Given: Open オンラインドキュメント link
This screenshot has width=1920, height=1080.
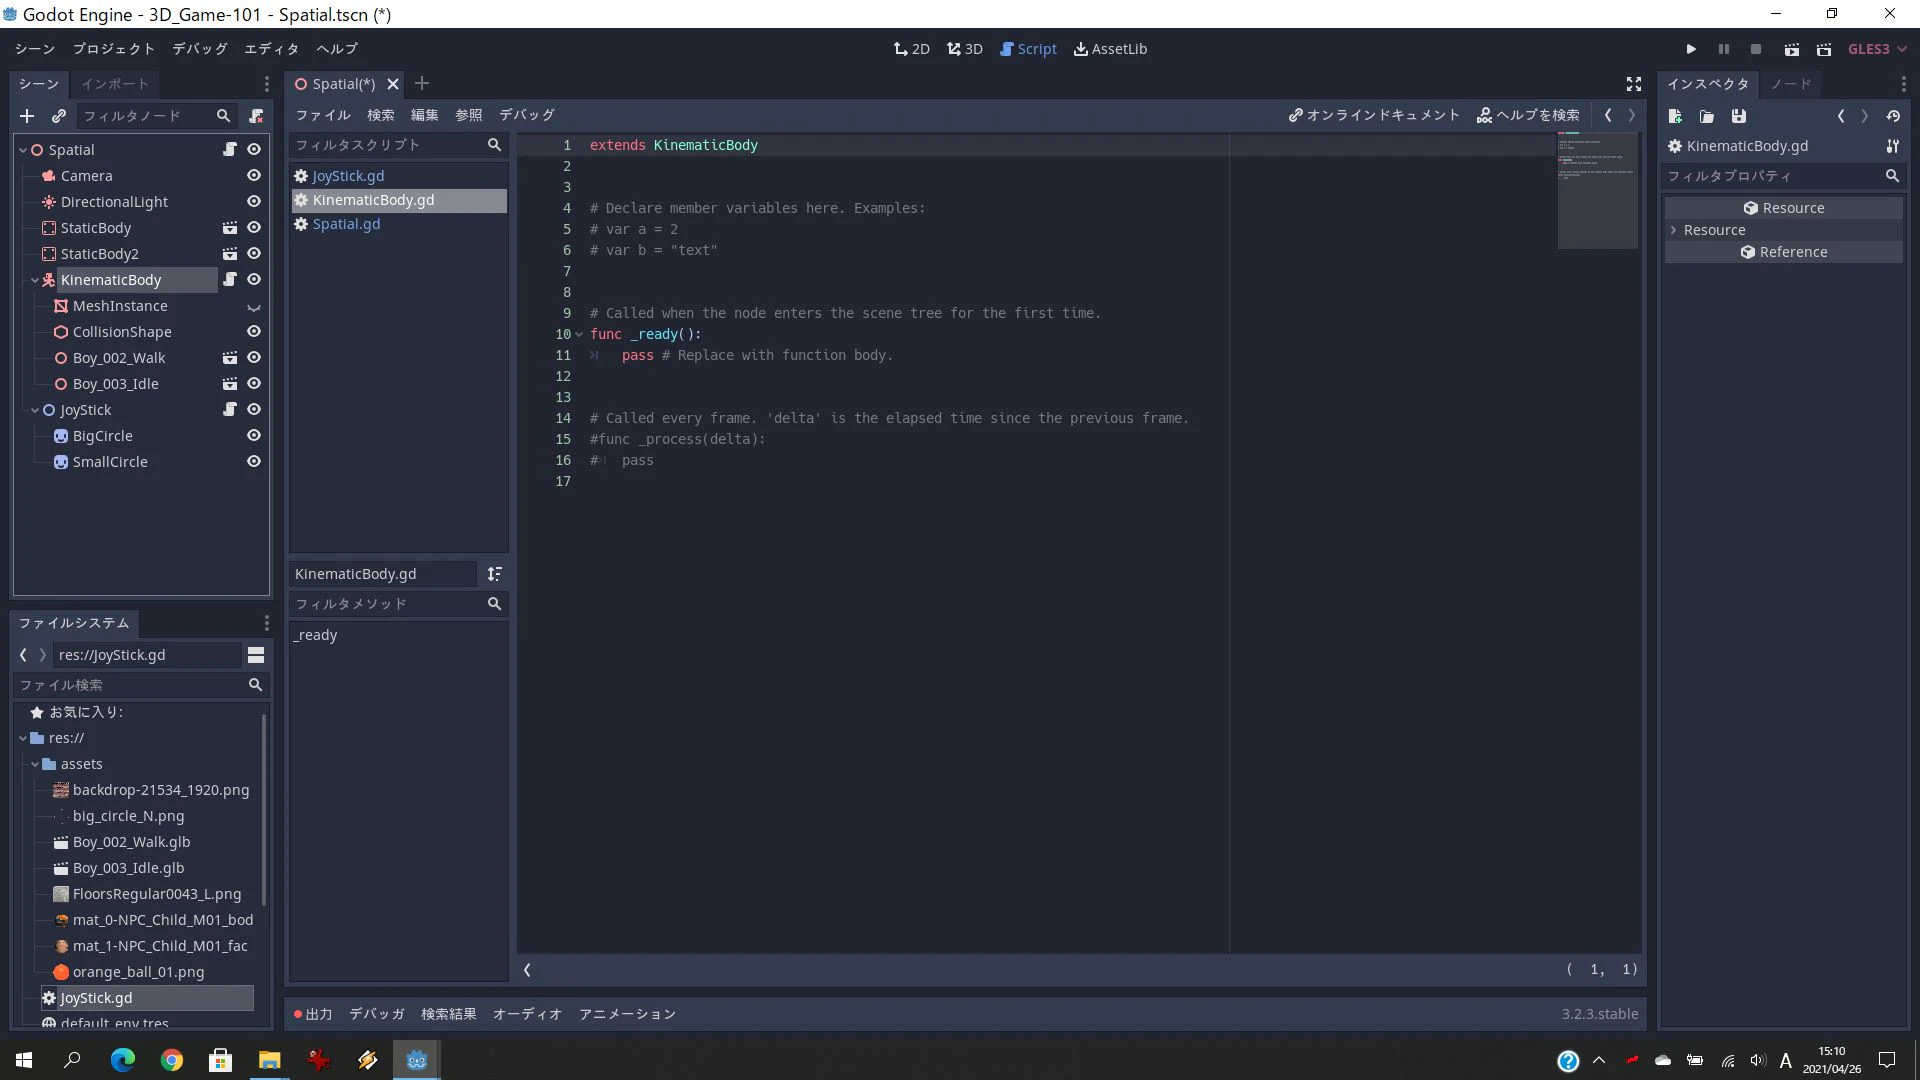Looking at the screenshot, I should 1374,115.
